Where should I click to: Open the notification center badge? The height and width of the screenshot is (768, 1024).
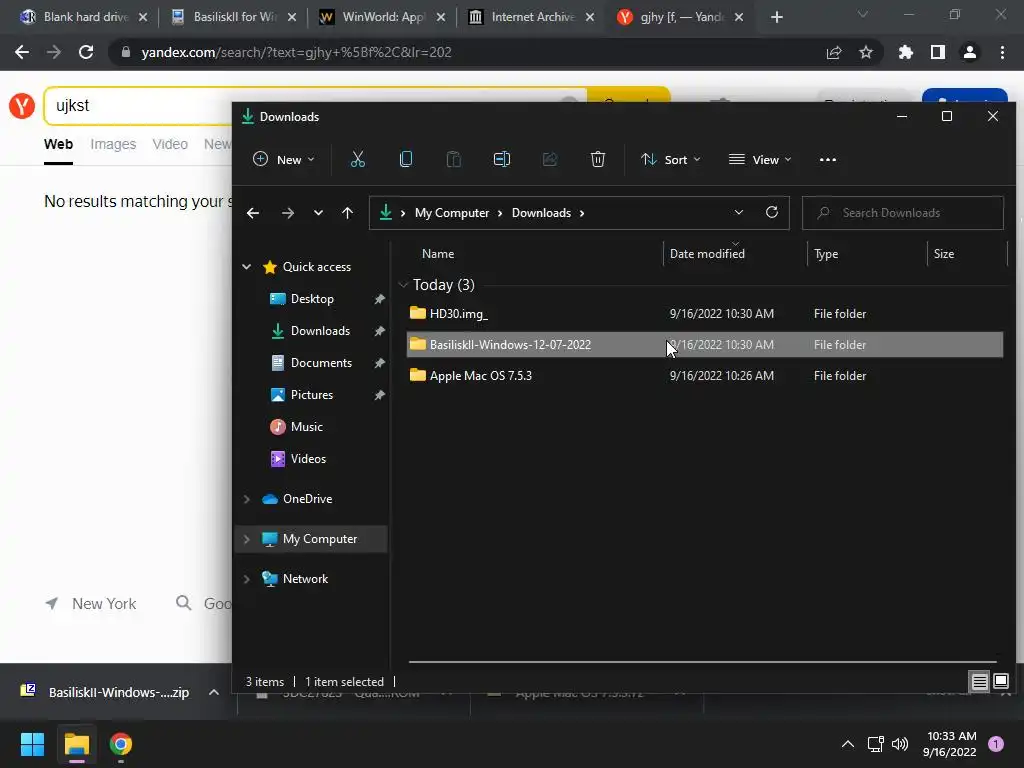[996, 744]
